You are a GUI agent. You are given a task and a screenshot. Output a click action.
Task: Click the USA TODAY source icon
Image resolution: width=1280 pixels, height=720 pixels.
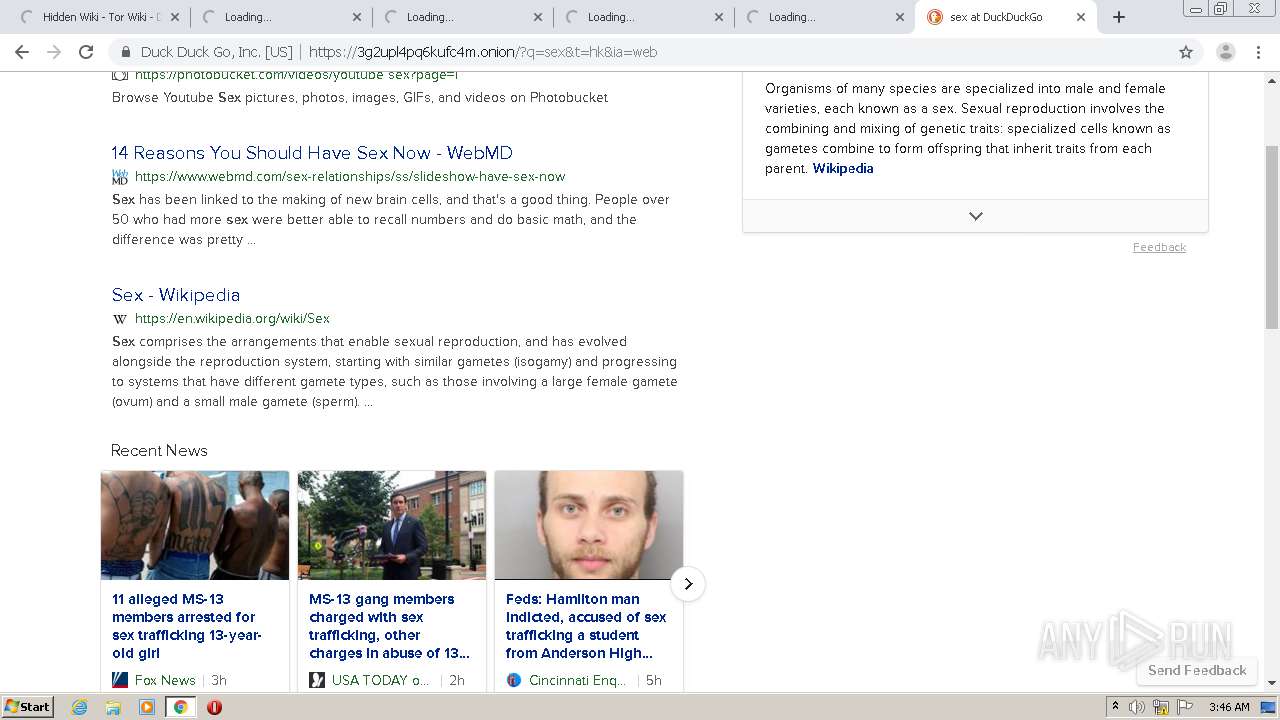[x=317, y=680]
